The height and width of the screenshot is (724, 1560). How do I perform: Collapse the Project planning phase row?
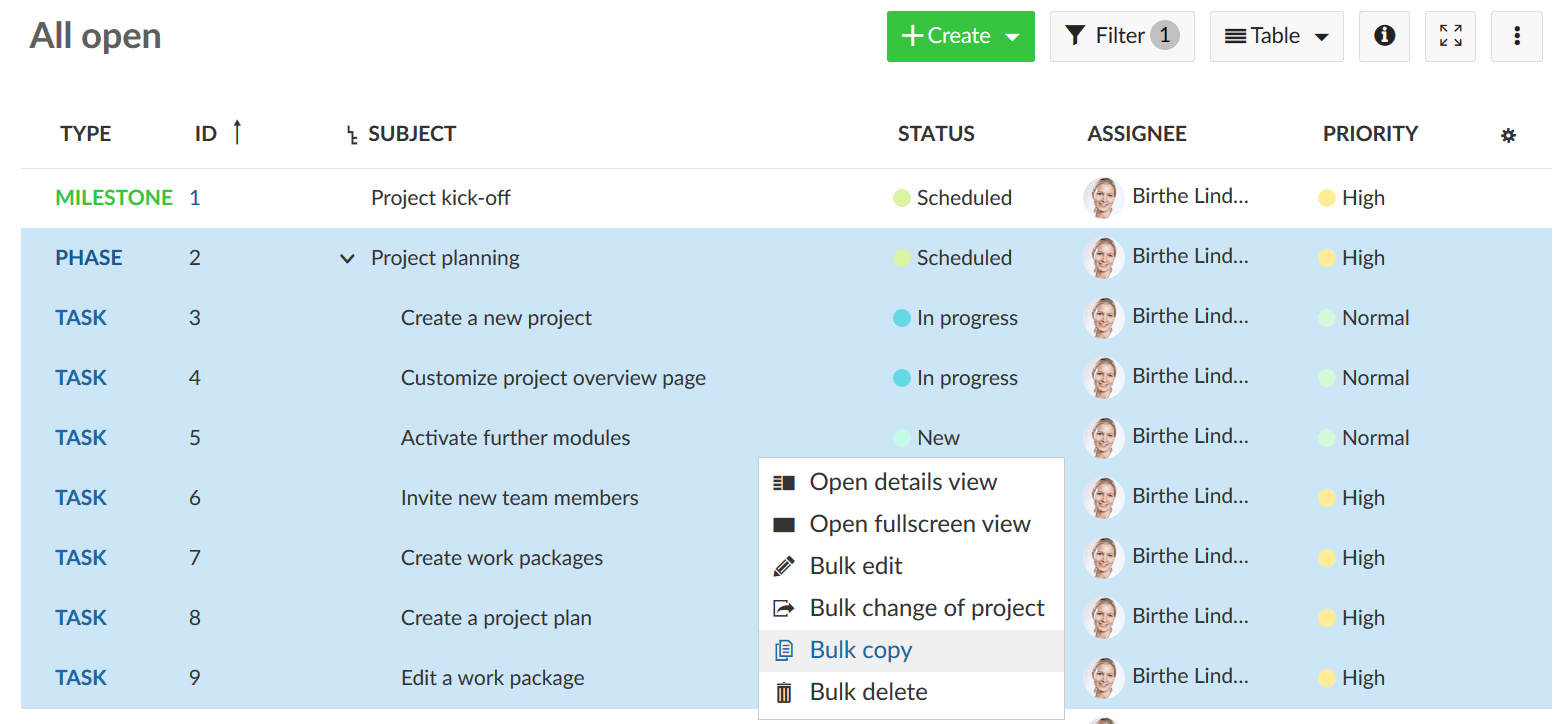(x=347, y=258)
